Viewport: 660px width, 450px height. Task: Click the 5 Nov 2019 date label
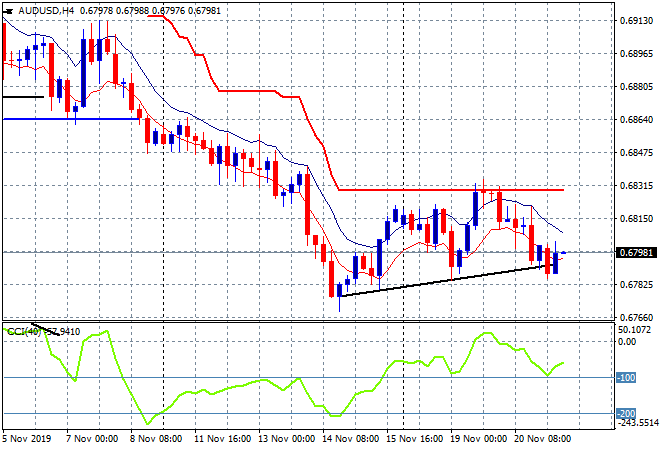27,439
